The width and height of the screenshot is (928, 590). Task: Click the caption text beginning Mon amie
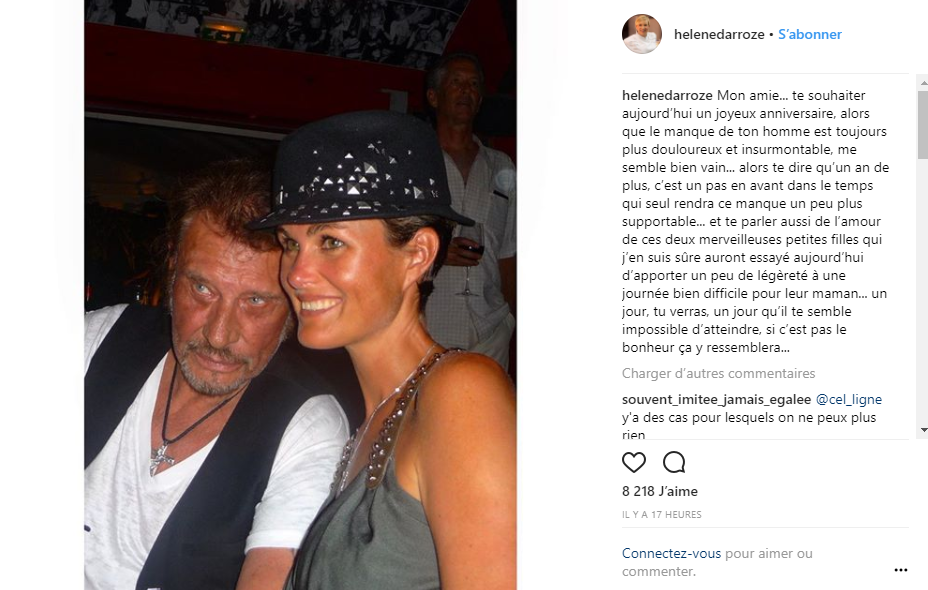(756, 221)
